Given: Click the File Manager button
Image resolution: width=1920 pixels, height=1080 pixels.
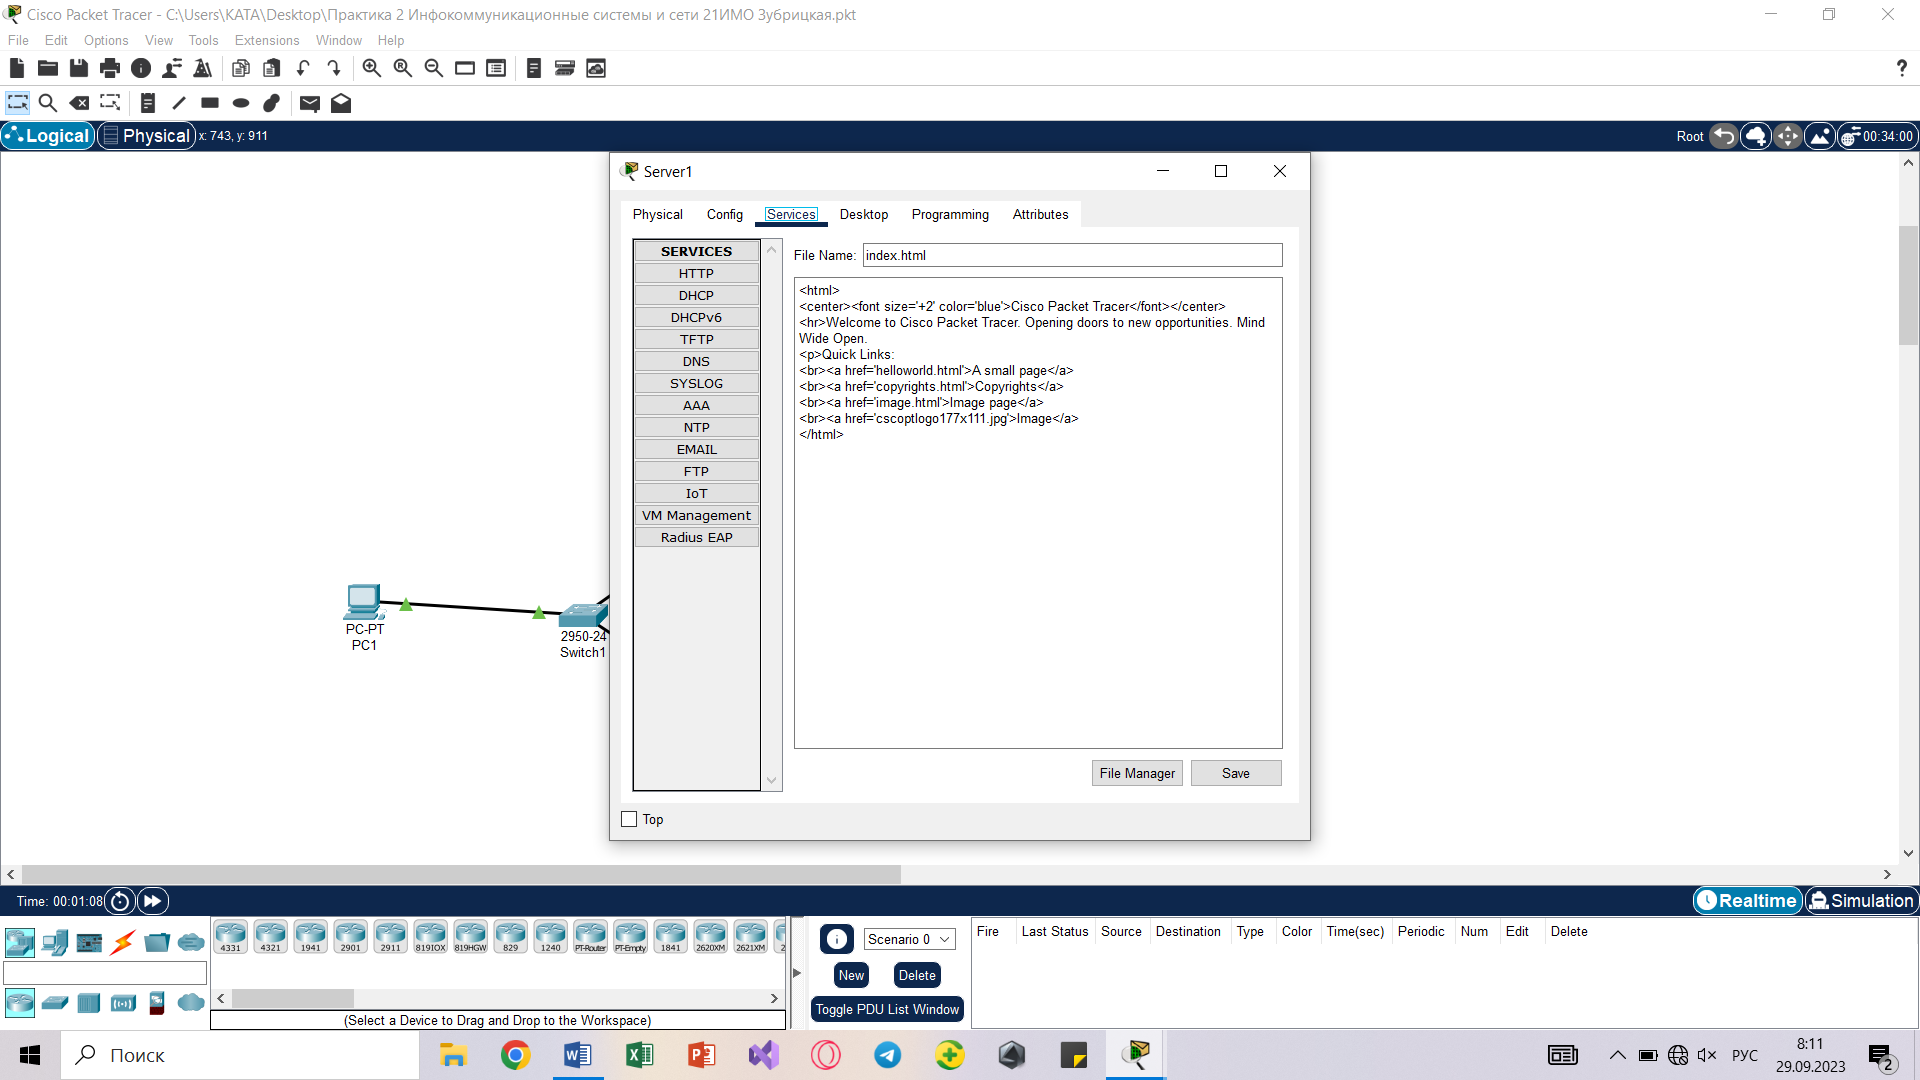Looking at the screenshot, I should [x=1137, y=773].
